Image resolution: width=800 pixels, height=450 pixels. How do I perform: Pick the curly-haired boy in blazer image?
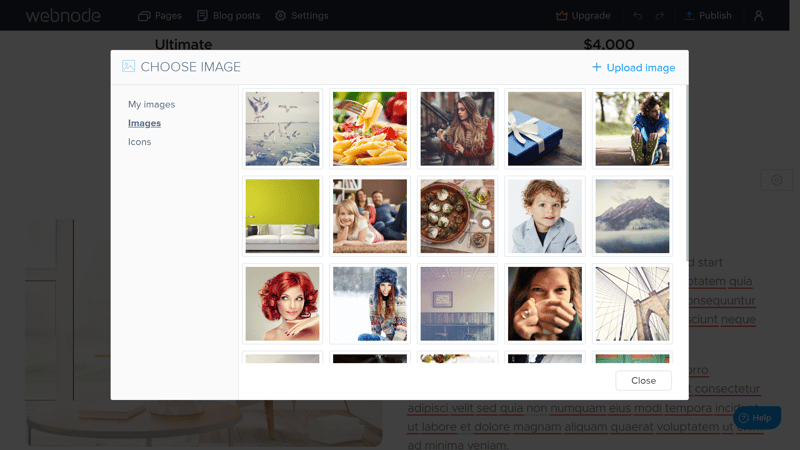[x=545, y=216]
